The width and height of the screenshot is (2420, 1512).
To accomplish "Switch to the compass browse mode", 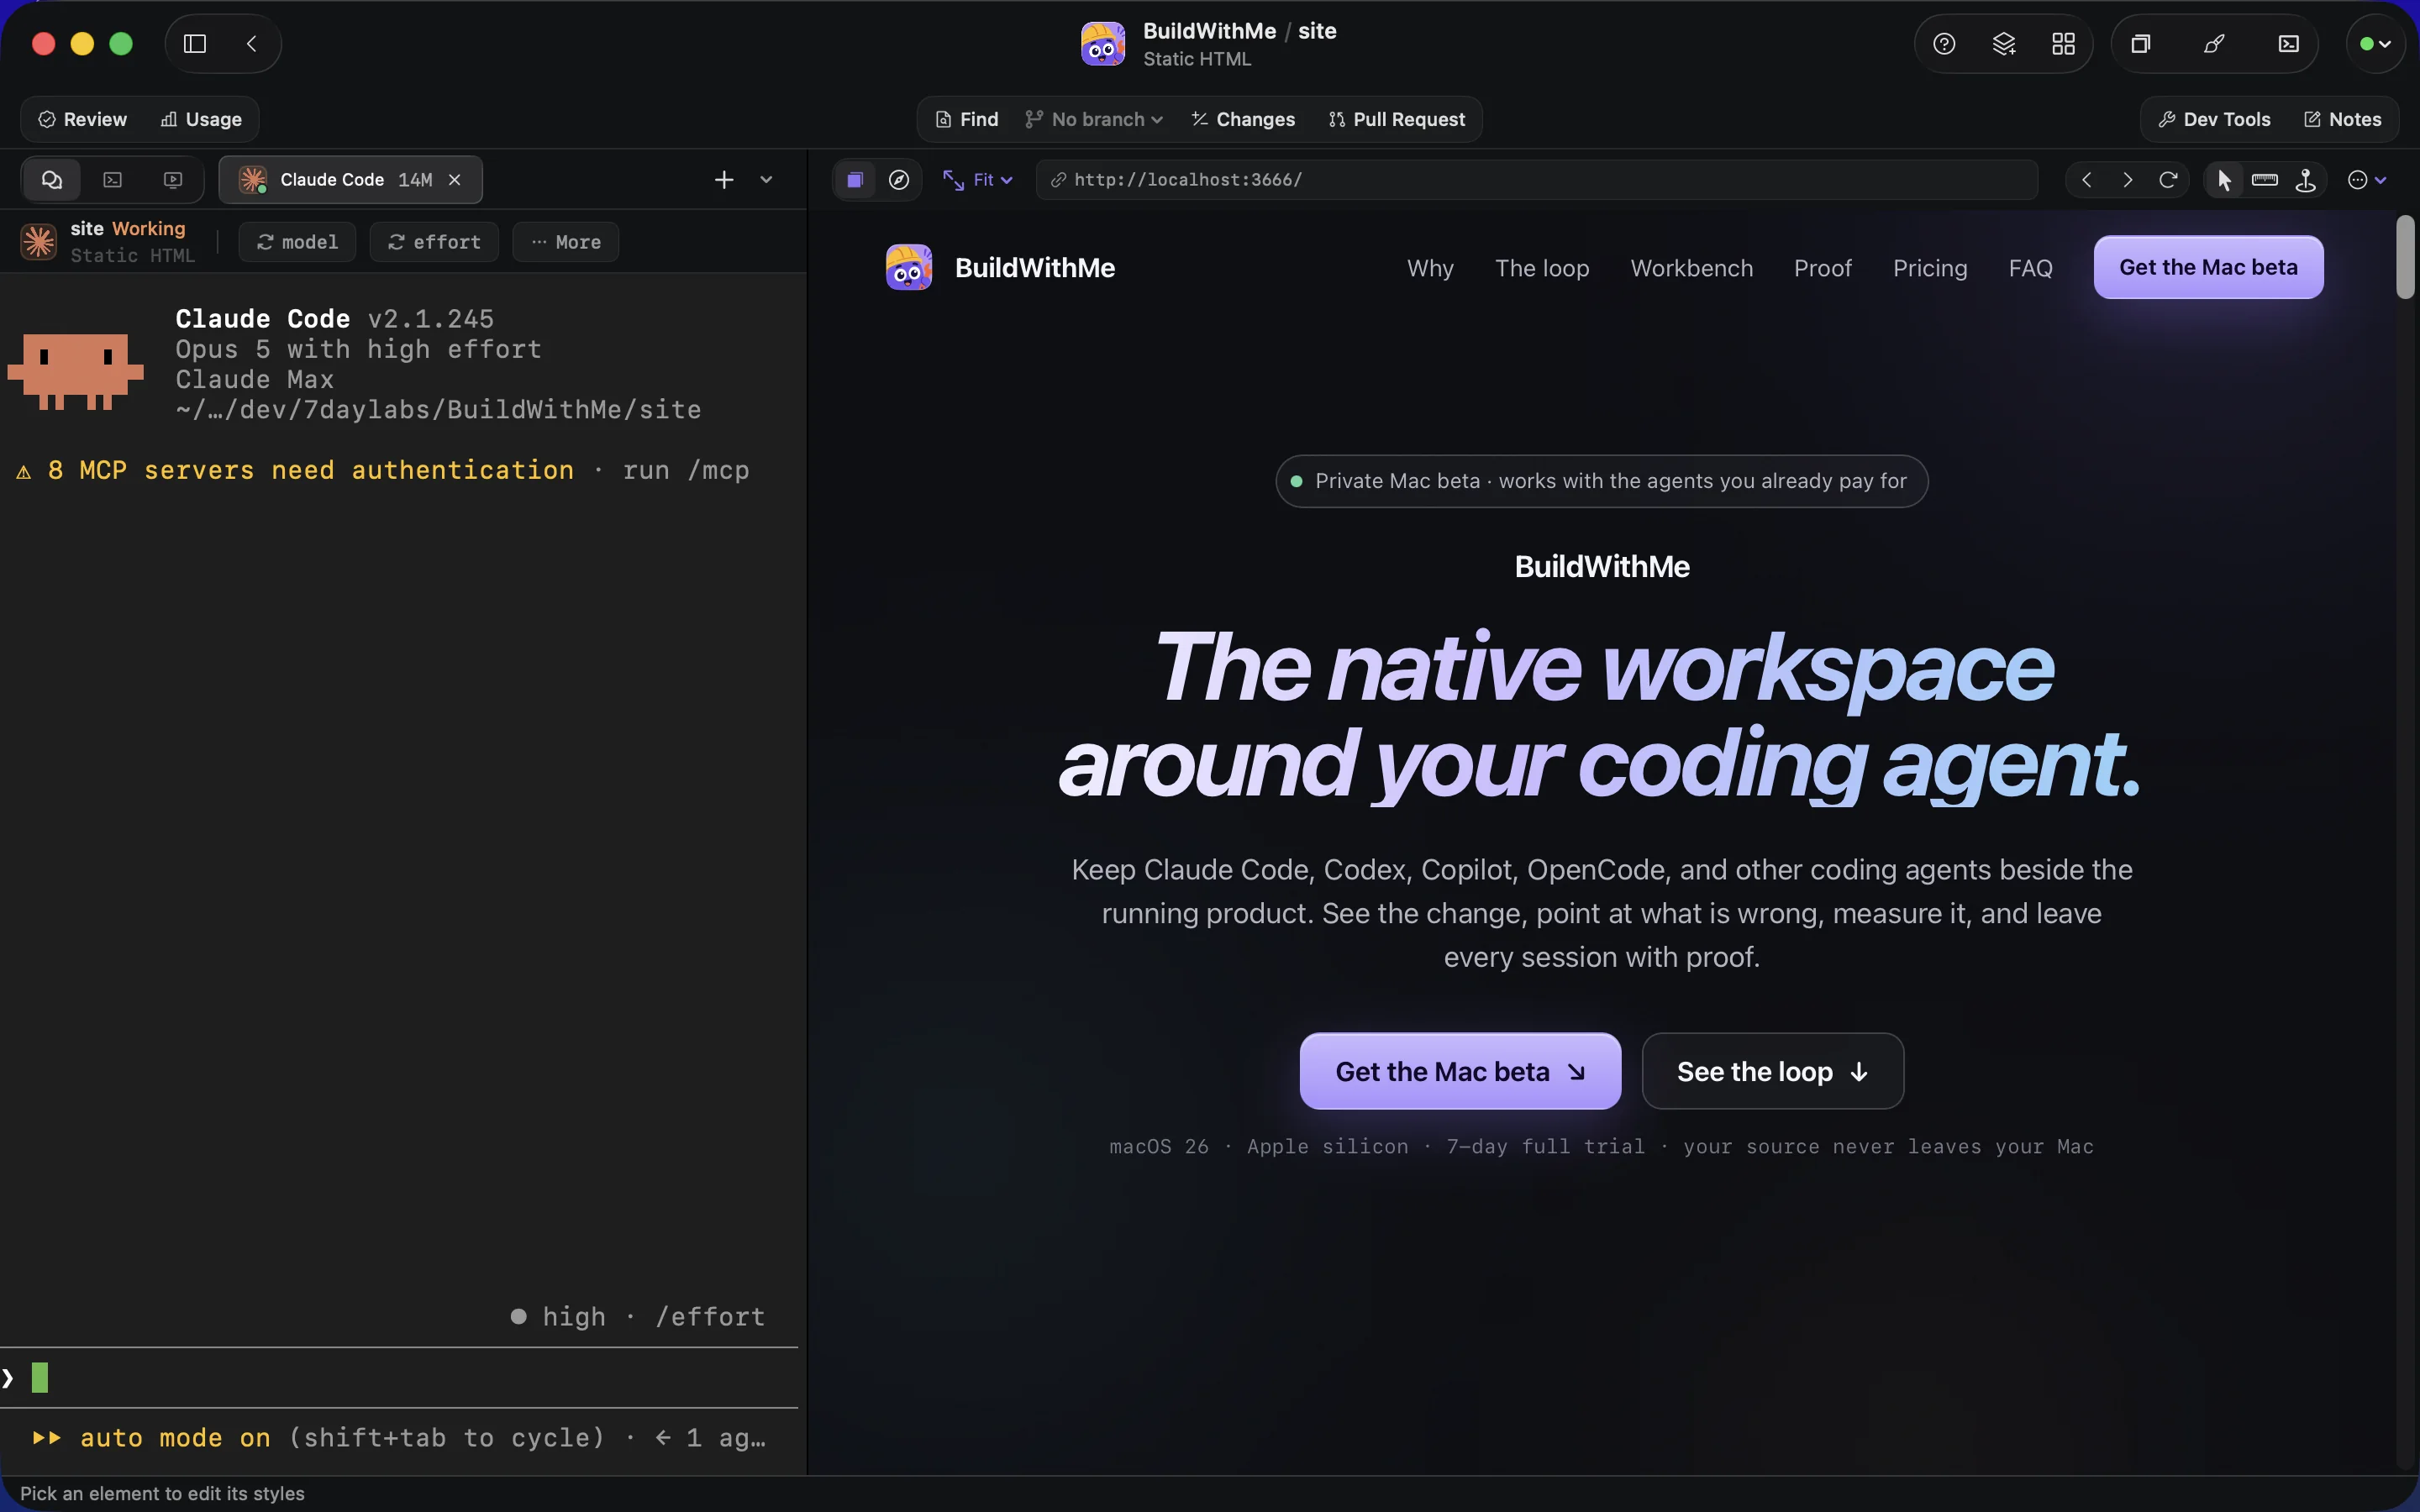I will pos(899,180).
